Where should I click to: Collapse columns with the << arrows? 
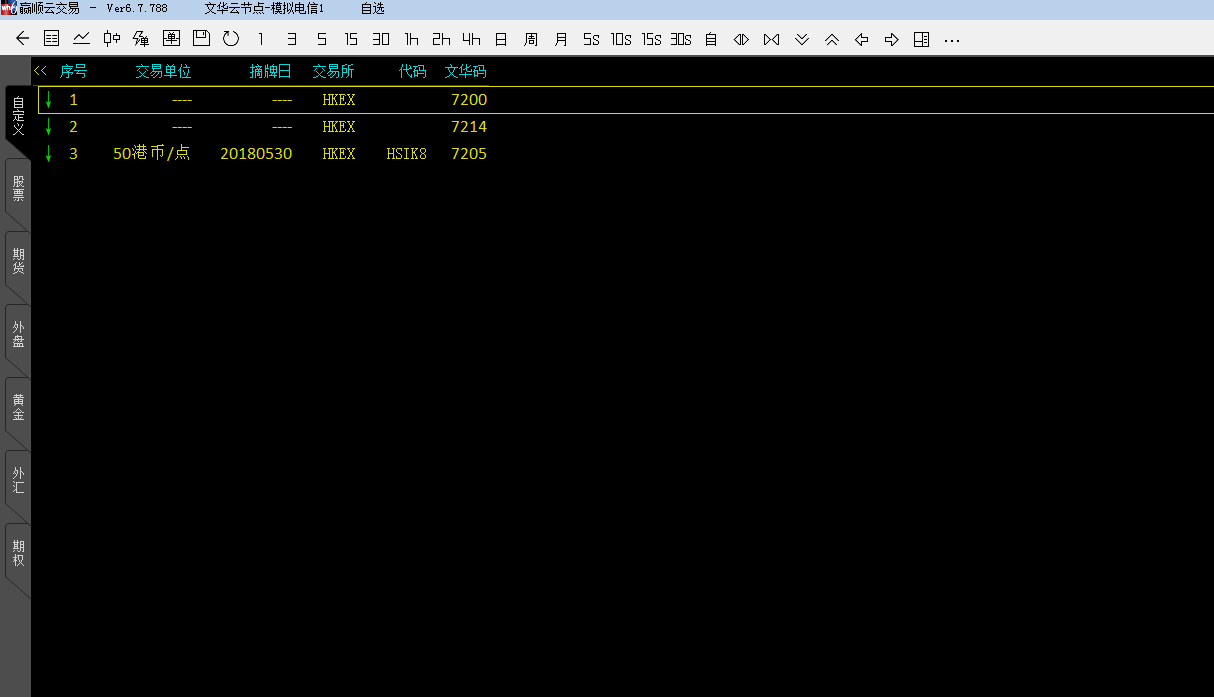tap(40, 71)
